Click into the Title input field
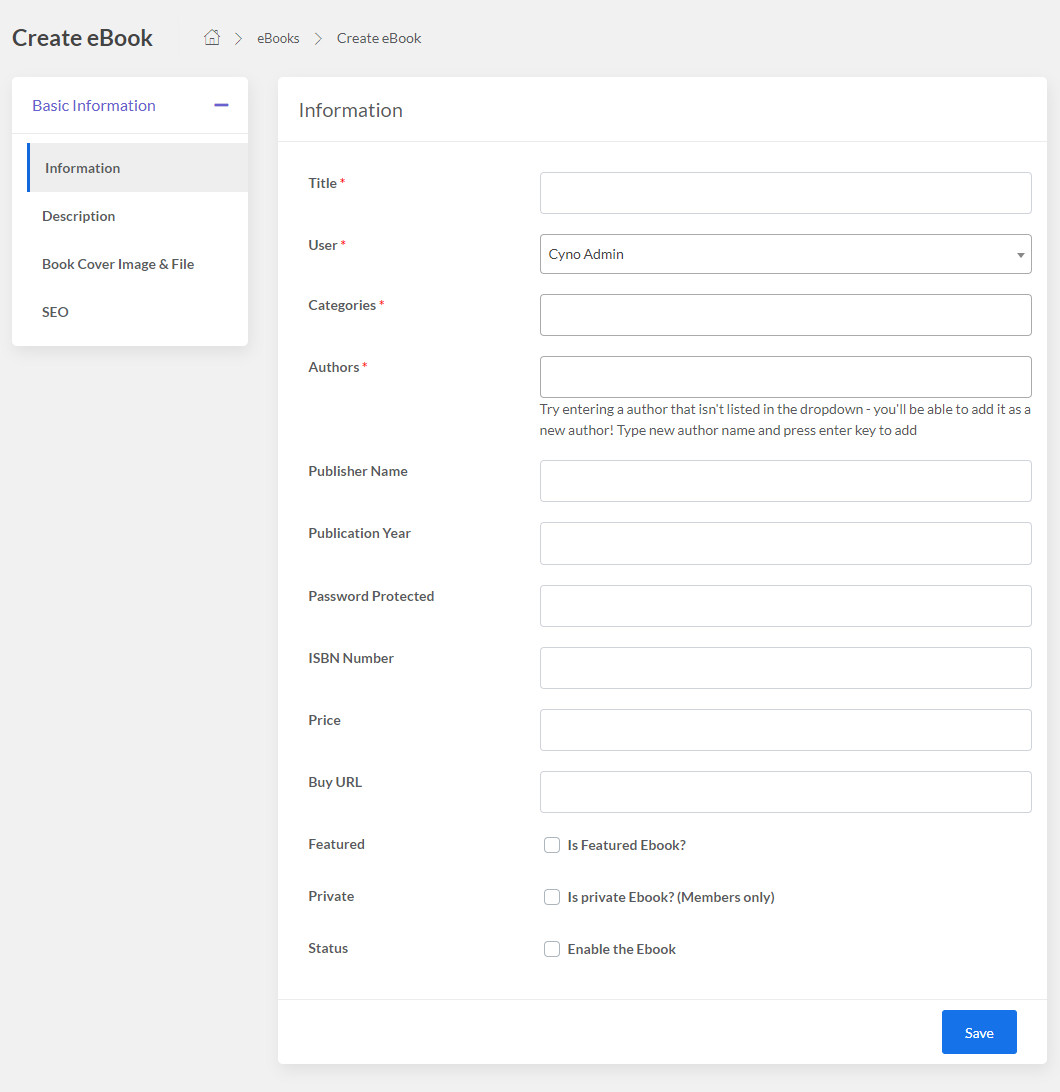Viewport: 1060px width, 1092px height. [785, 193]
